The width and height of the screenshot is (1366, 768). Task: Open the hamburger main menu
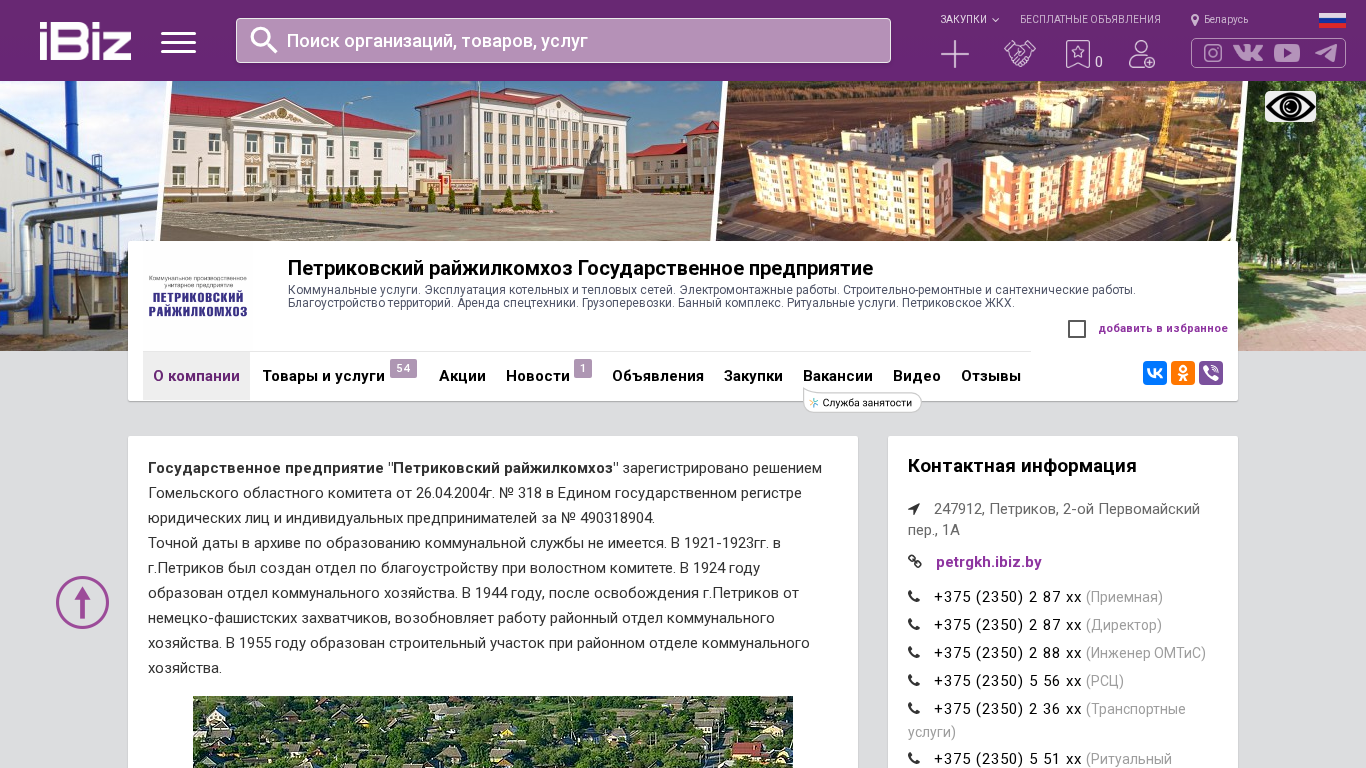[178, 42]
